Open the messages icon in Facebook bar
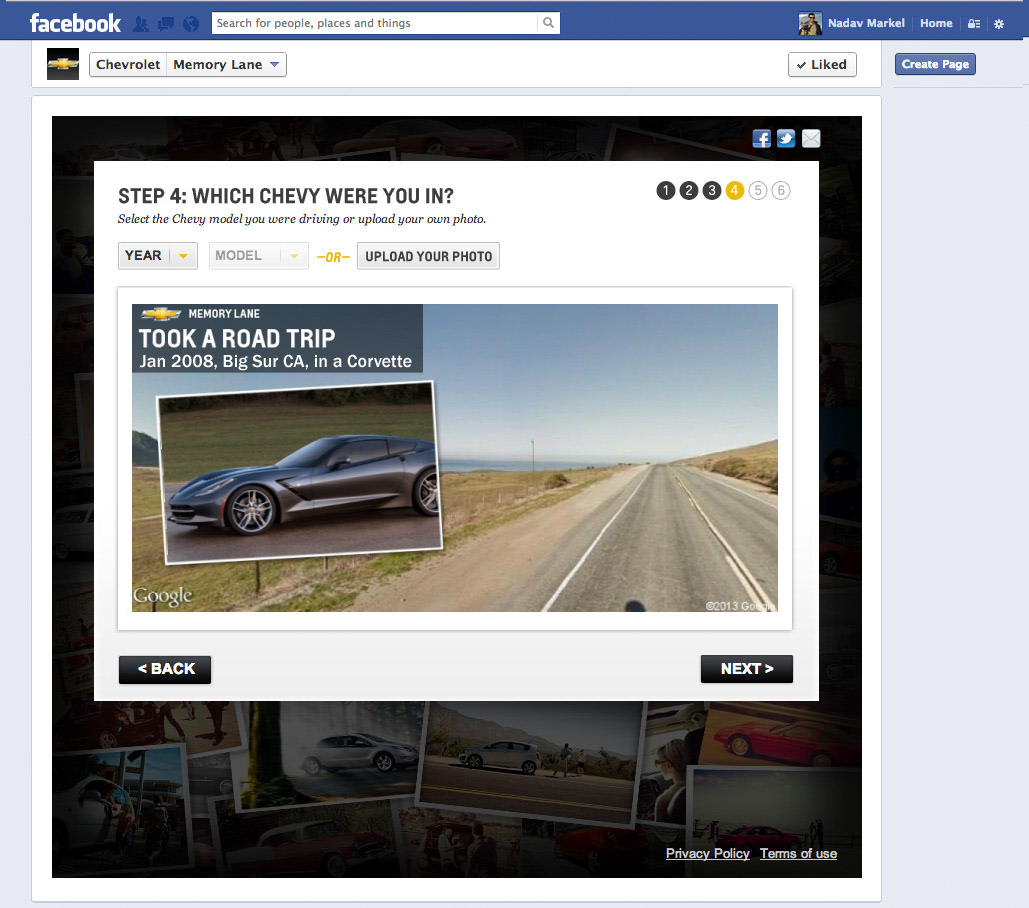Image resolution: width=1029 pixels, height=908 pixels. pyautogui.click(x=166, y=24)
